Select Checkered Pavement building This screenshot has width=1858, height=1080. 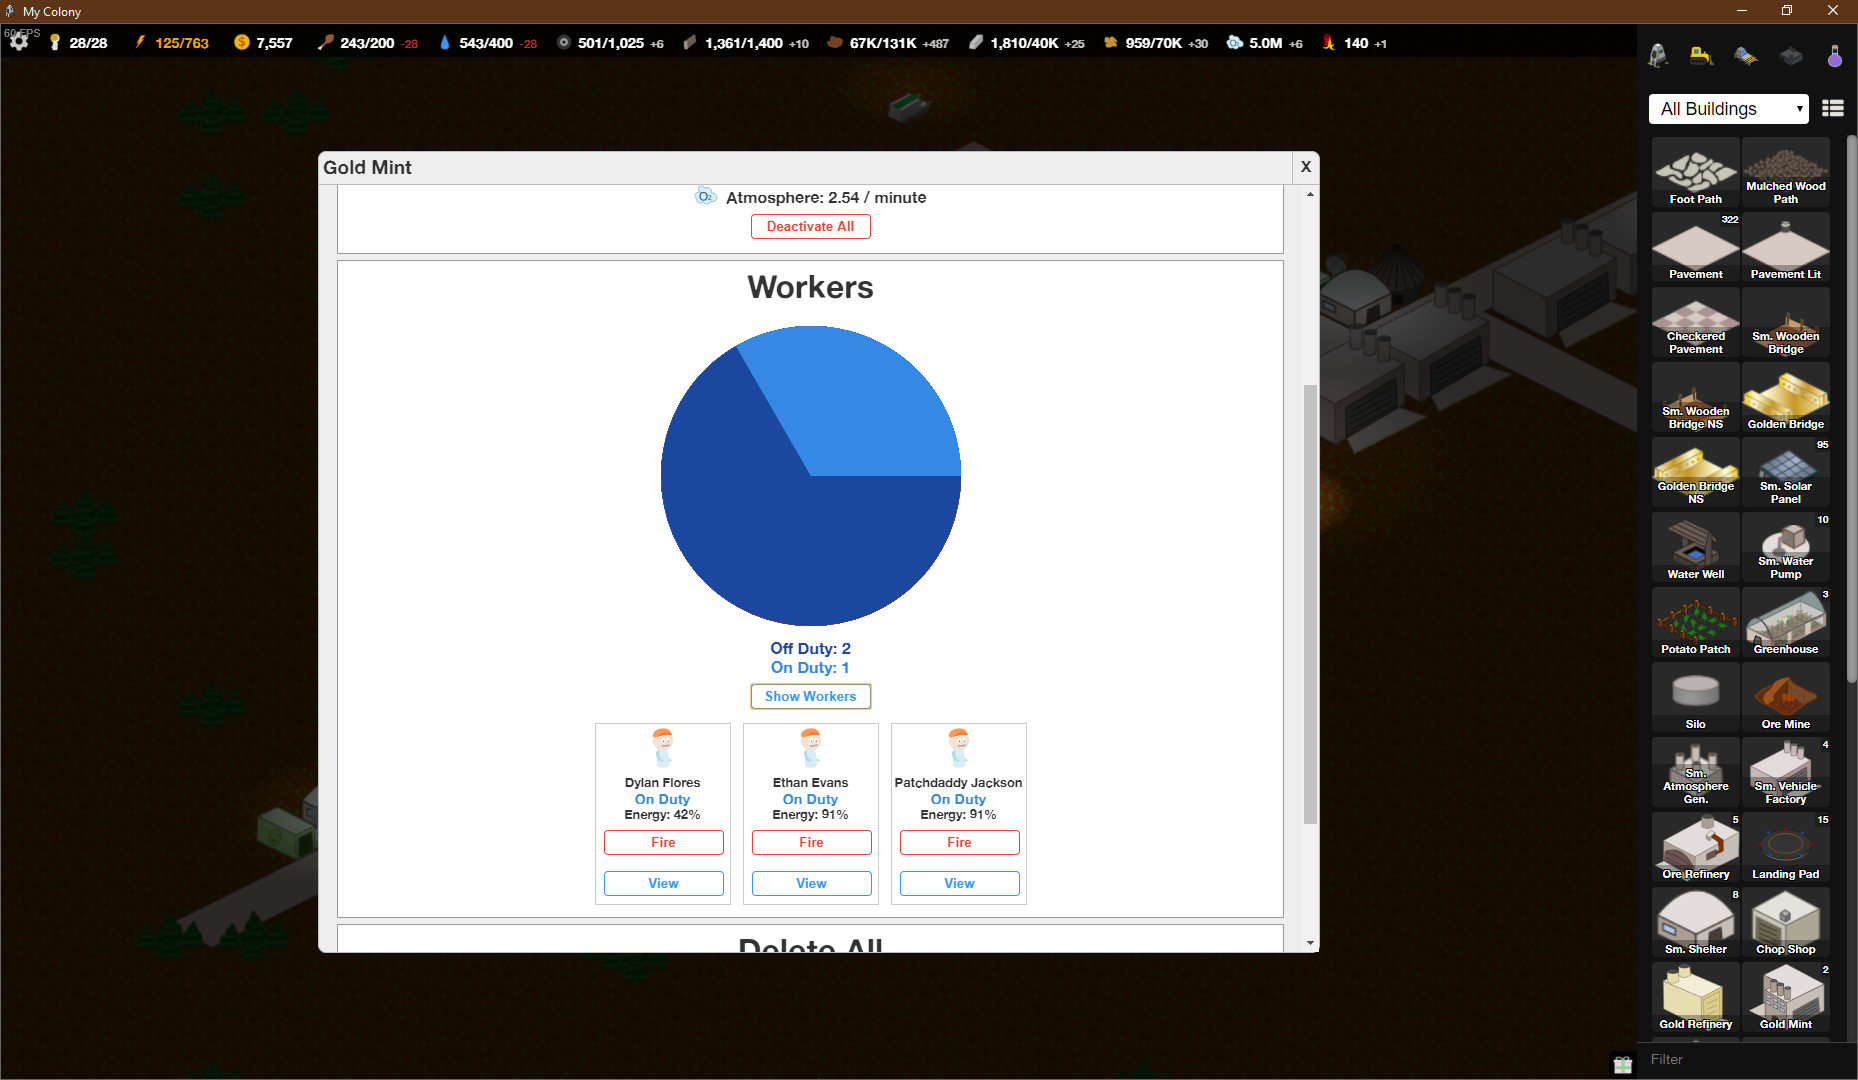click(1696, 322)
